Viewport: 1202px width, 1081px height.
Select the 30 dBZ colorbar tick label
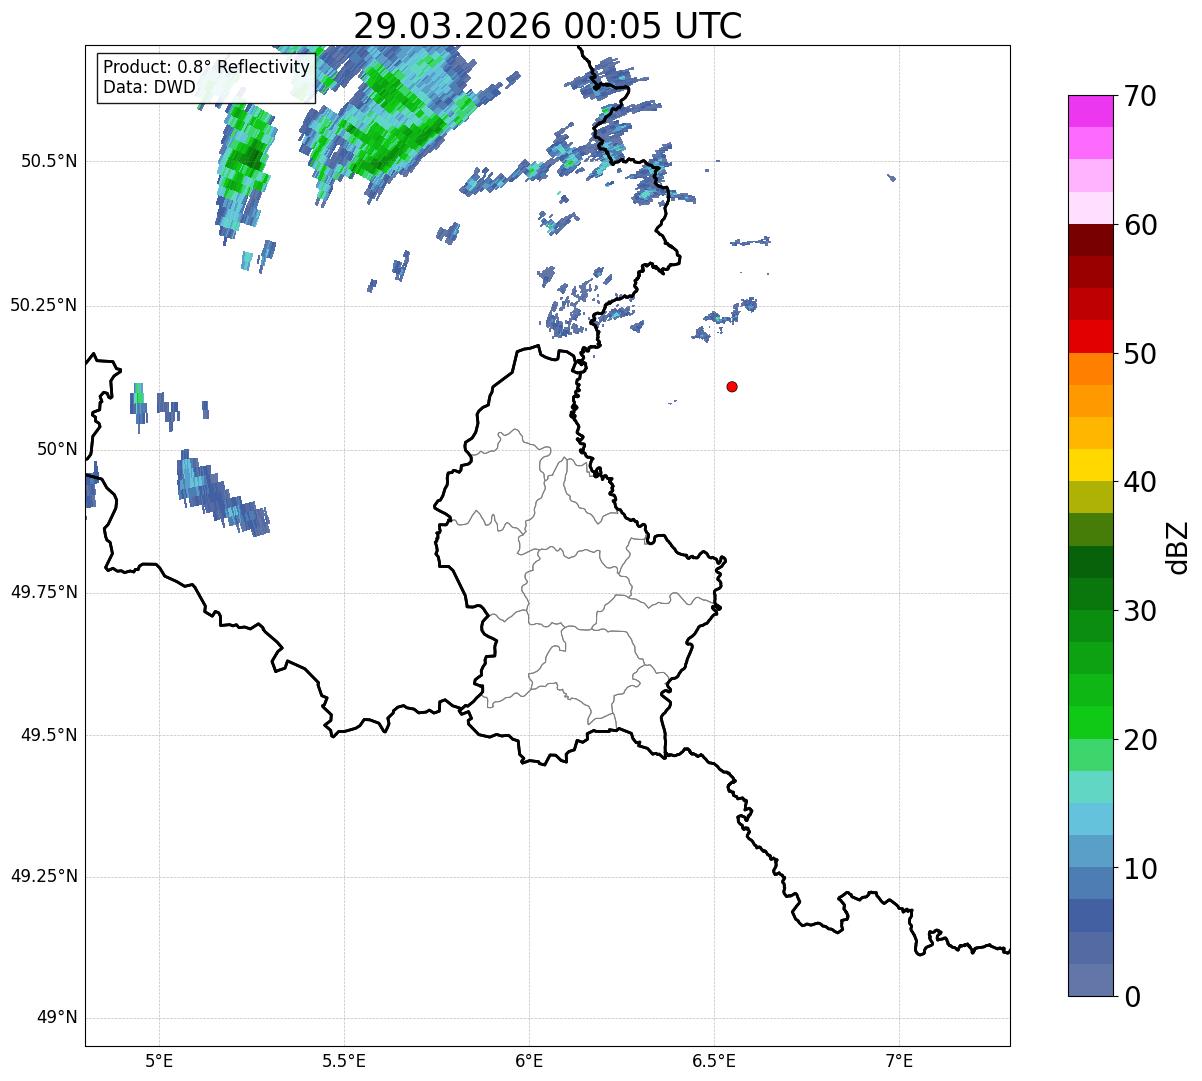tap(1140, 611)
